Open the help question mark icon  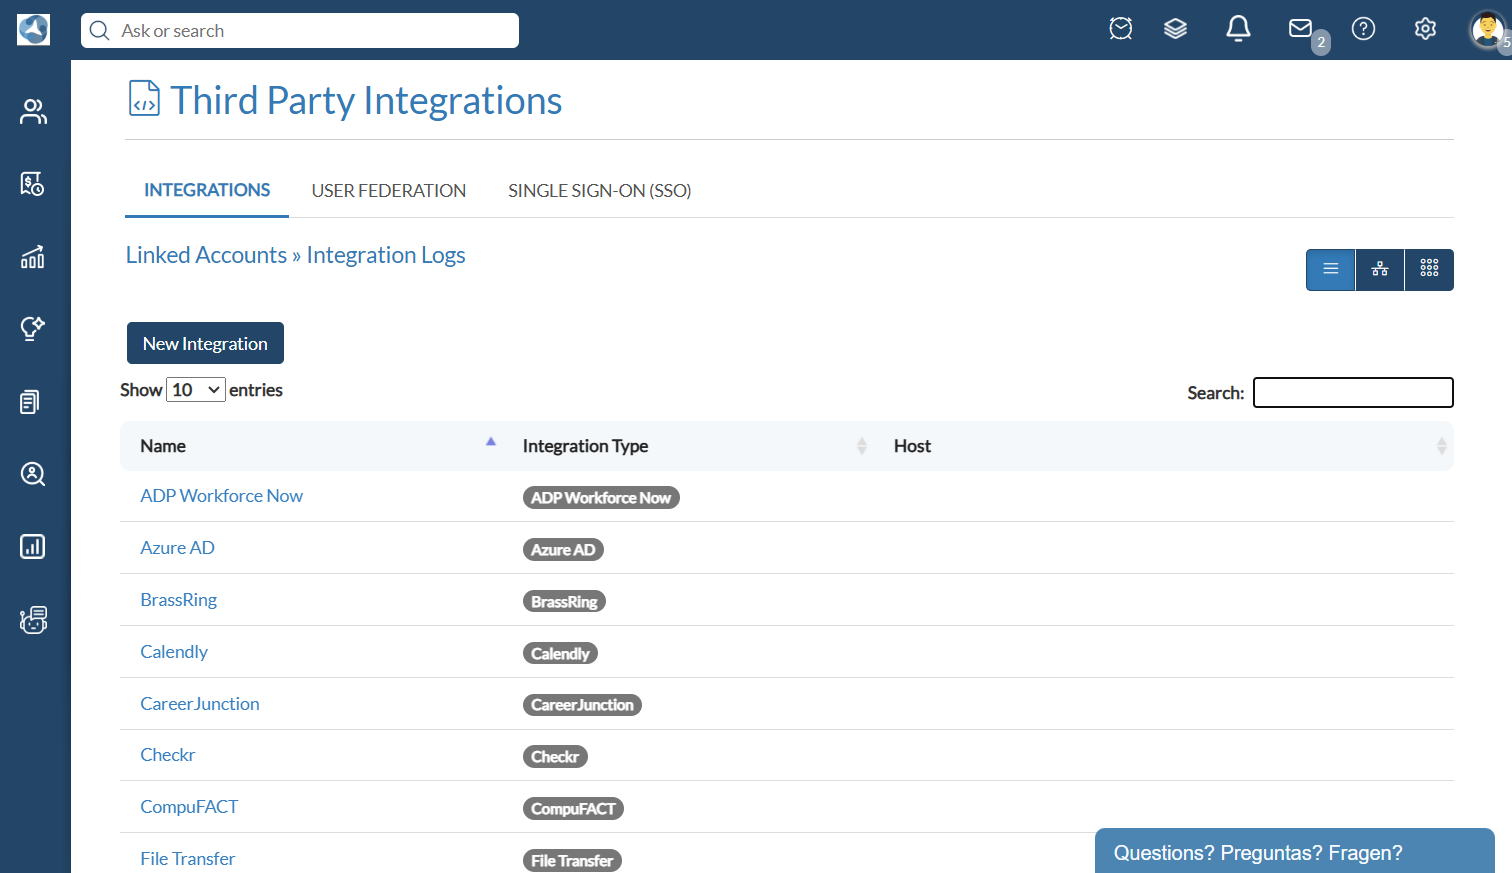[1363, 29]
